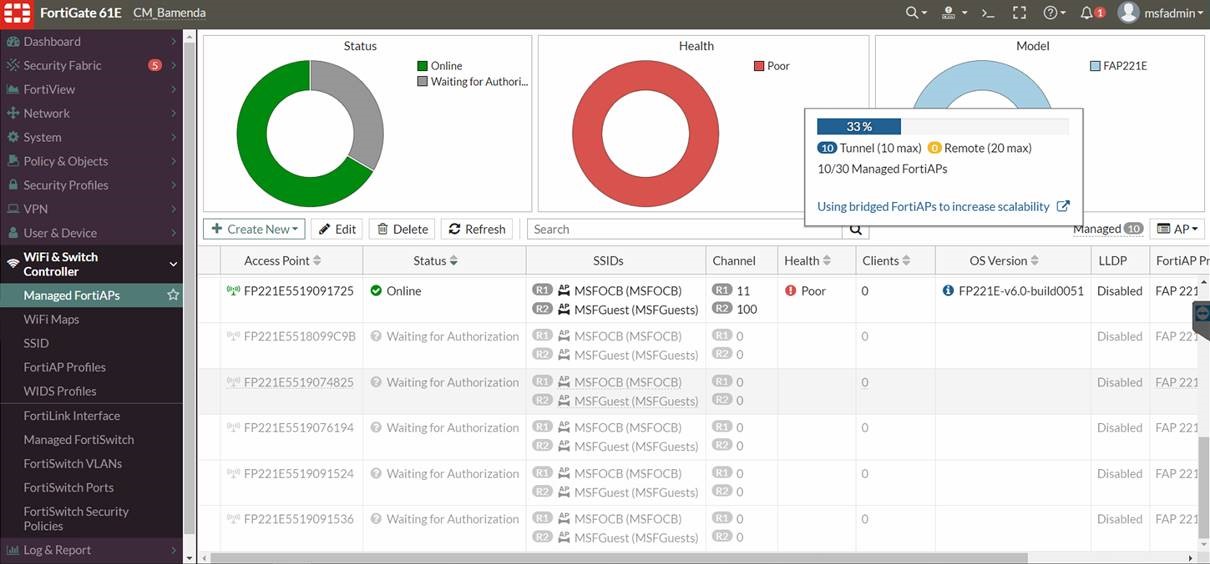Click the search magnifier button beside Search field
This screenshot has width=1210, height=564.
tap(856, 229)
